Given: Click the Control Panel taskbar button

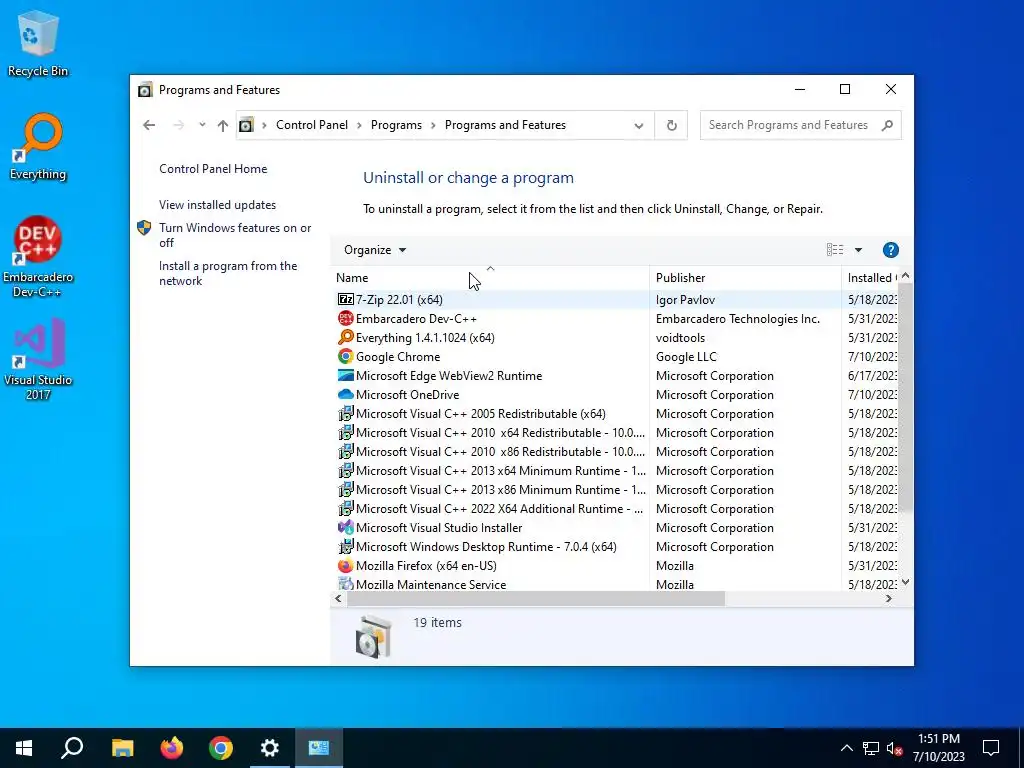Looking at the screenshot, I should click(319, 748).
